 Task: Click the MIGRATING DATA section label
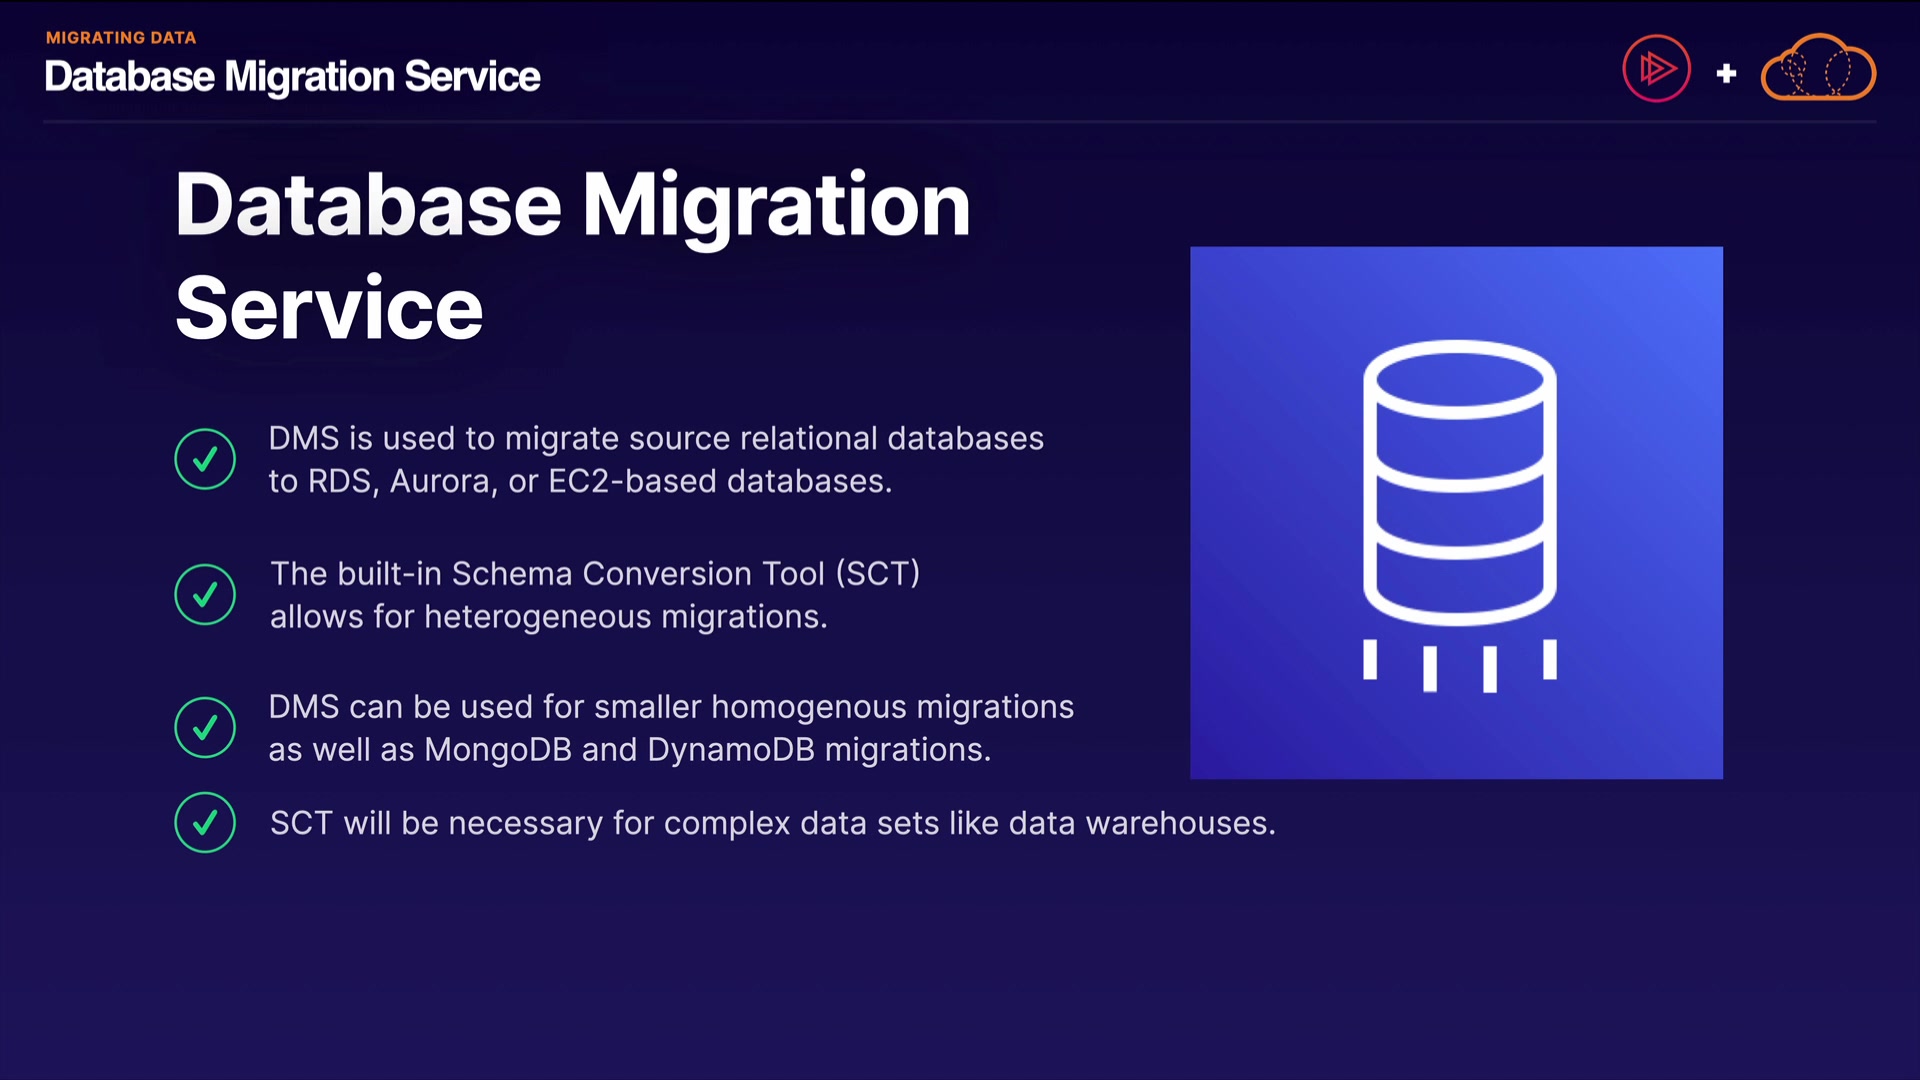pos(121,38)
